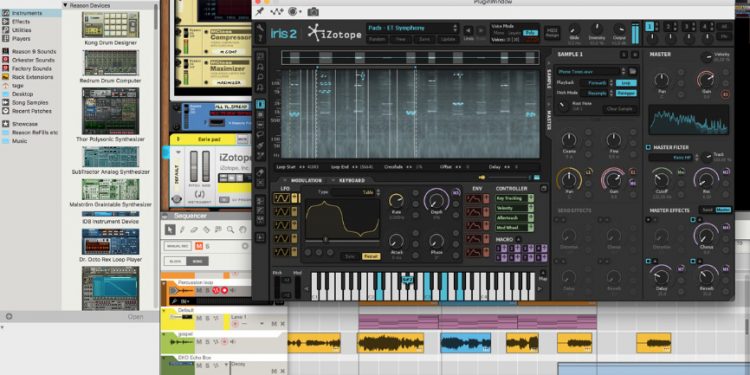This screenshot has width=750, height=375.
Task: Select the Thor Polysonic Synthesizer thumbnail
Action: 110,111
